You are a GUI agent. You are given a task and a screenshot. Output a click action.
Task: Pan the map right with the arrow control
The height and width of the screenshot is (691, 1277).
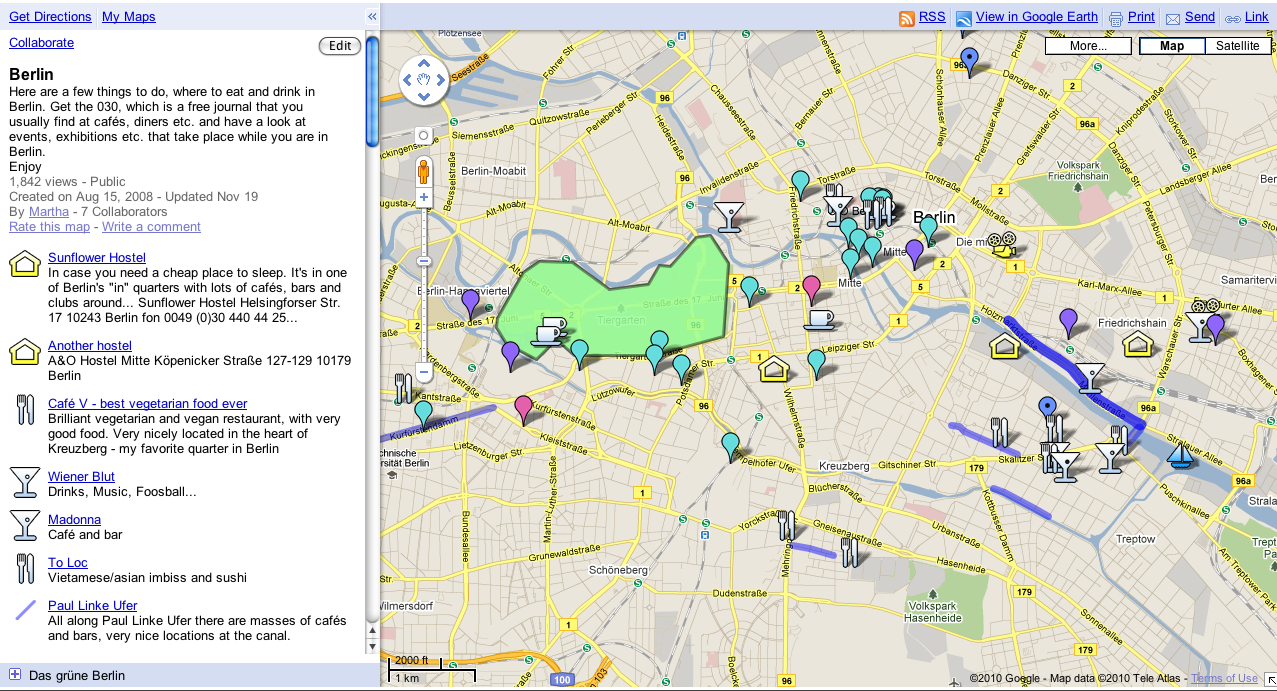pyautogui.click(x=441, y=79)
